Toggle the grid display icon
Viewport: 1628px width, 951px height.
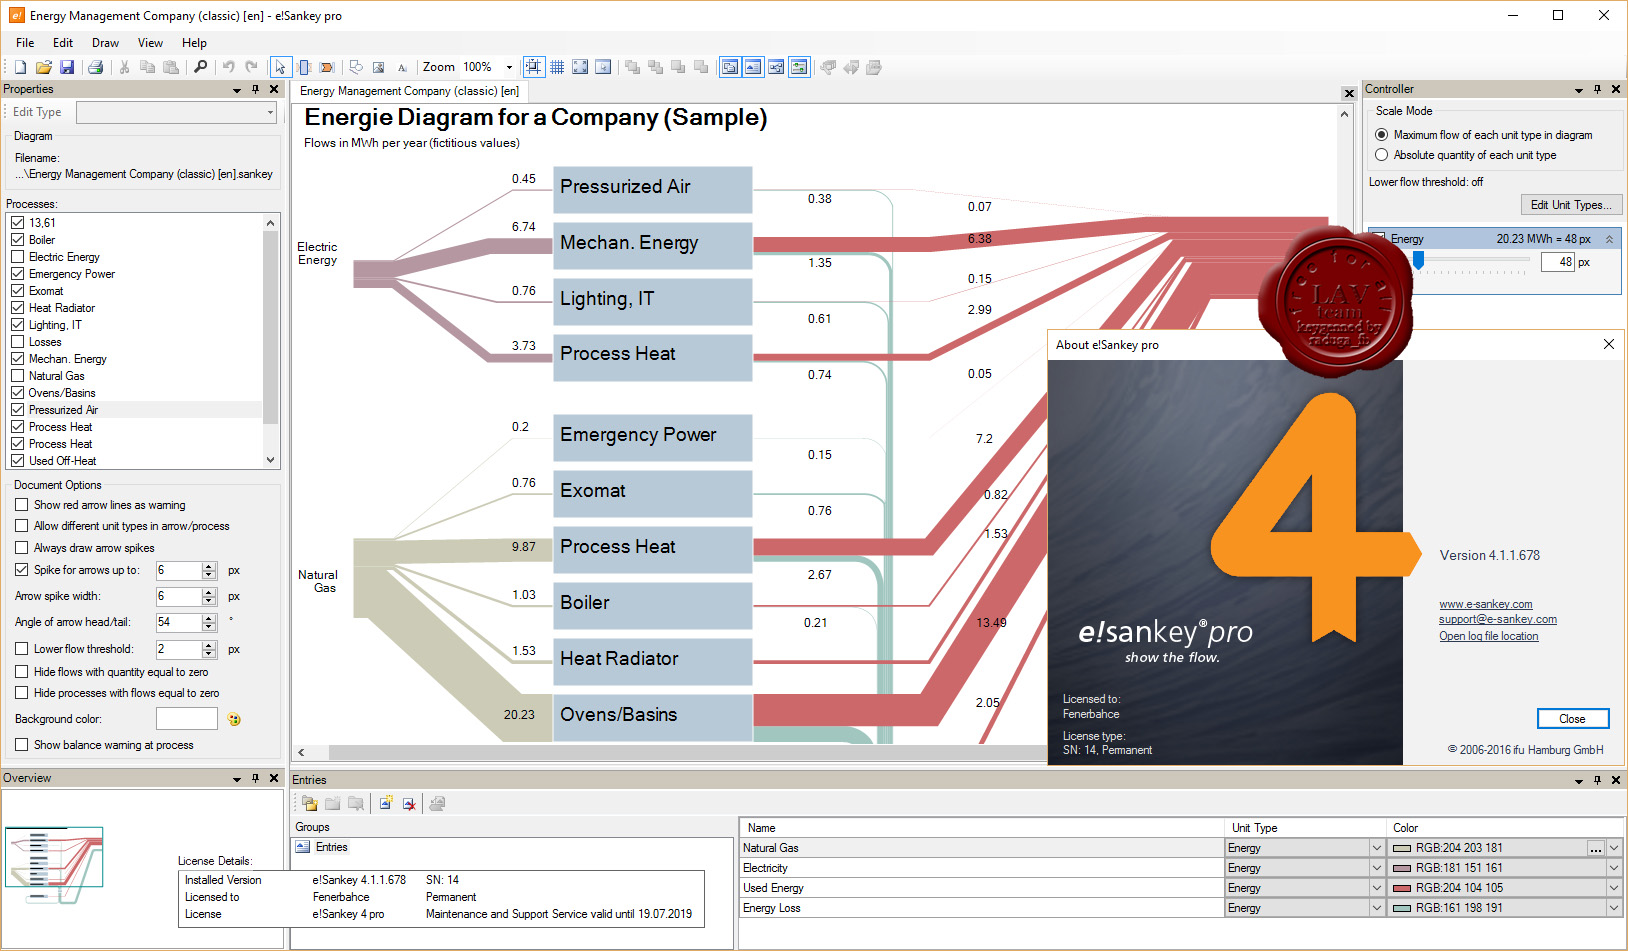tap(557, 67)
